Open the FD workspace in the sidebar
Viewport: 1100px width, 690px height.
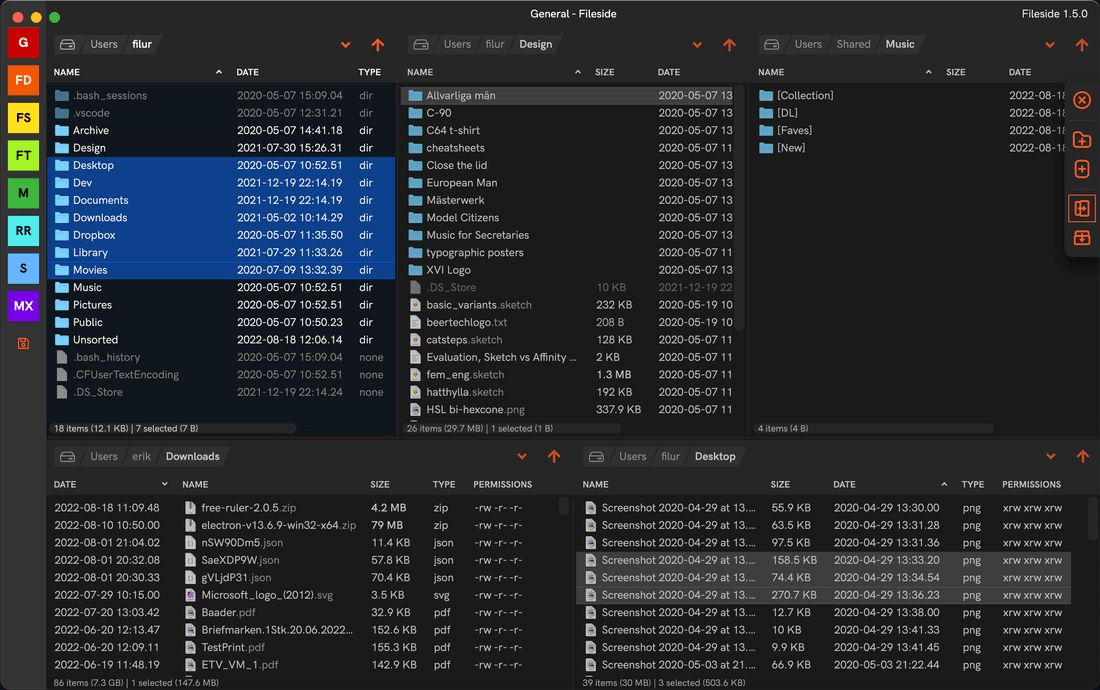pyautogui.click(x=25, y=80)
